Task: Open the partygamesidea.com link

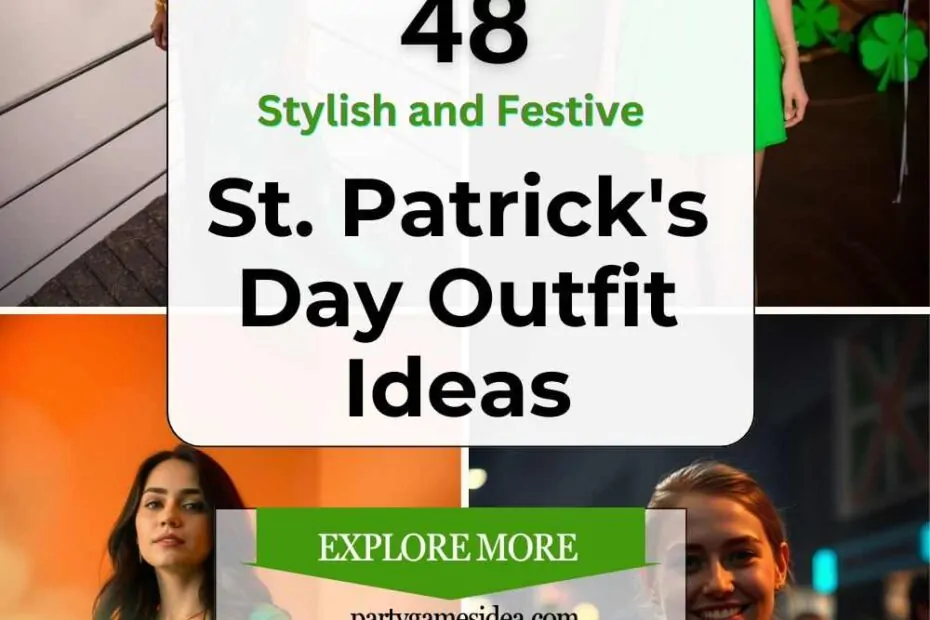Action: coord(464,613)
